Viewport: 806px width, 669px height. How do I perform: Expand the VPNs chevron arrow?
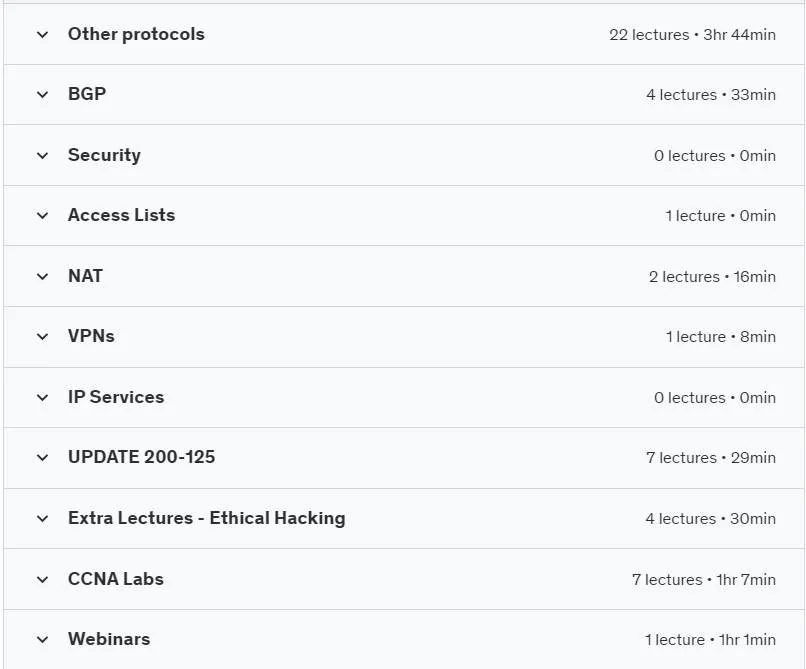pos(43,337)
